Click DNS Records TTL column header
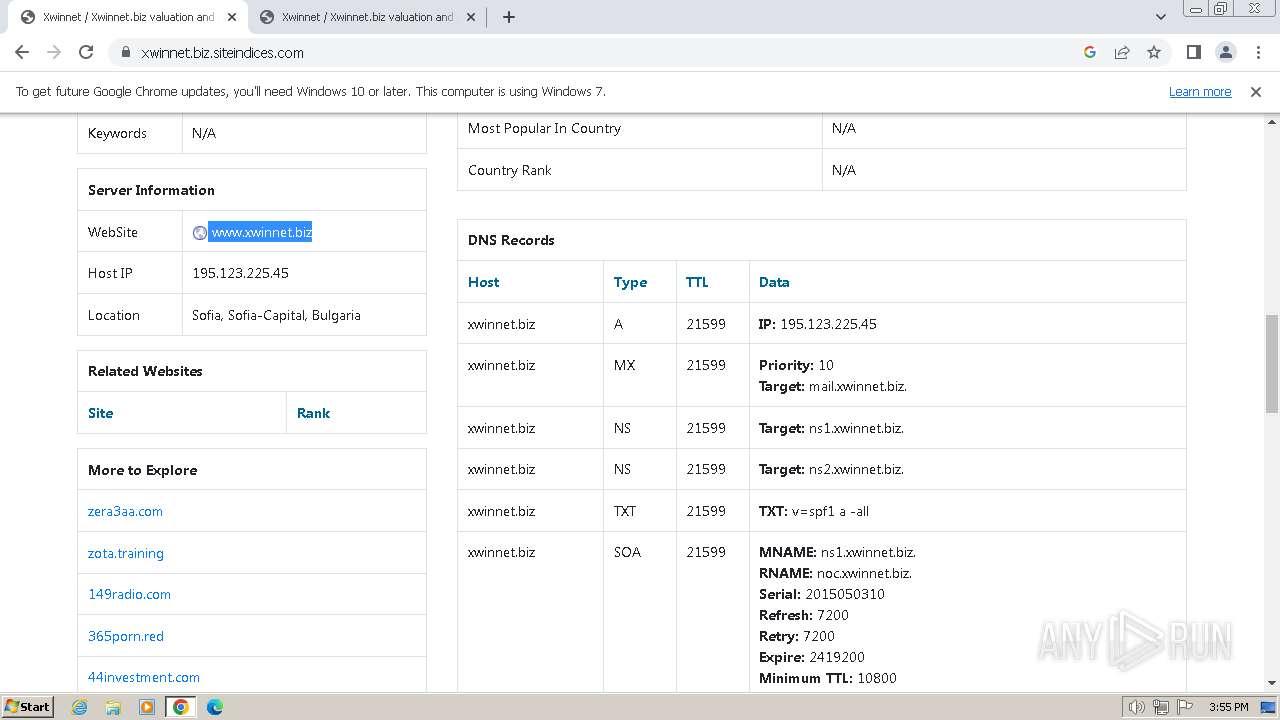Screen dimensions: 1280x720 697,282
